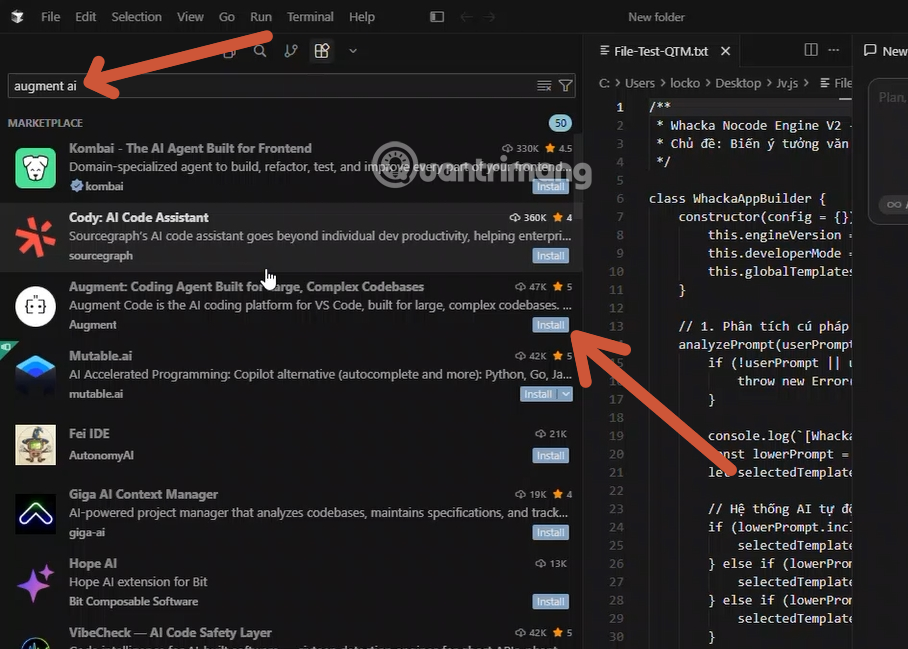Viewport: 908px width, 649px height.
Task: Close the File-Test-QTM.txt tab
Action: click(725, 51)
